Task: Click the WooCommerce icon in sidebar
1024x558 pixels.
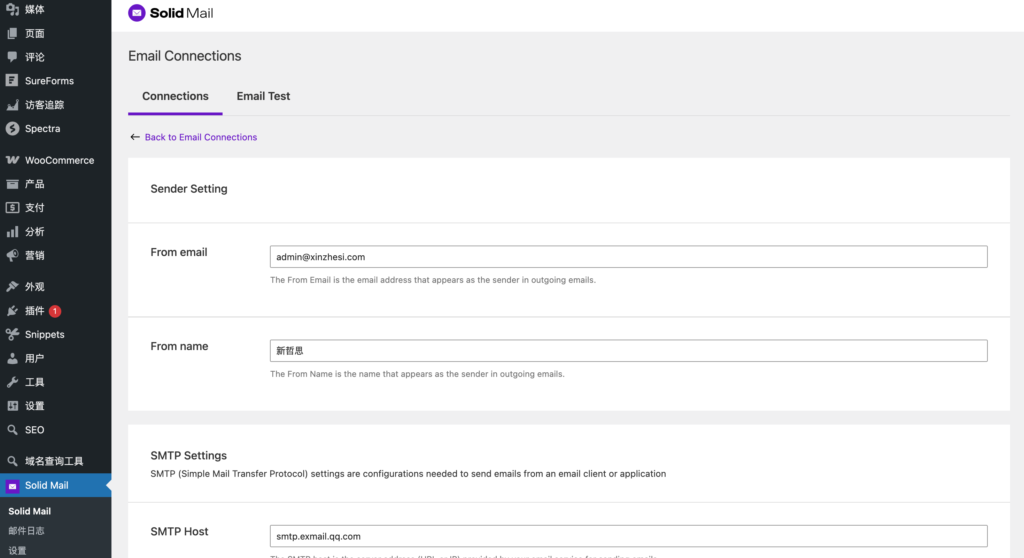Action: [x=12, y=160]
